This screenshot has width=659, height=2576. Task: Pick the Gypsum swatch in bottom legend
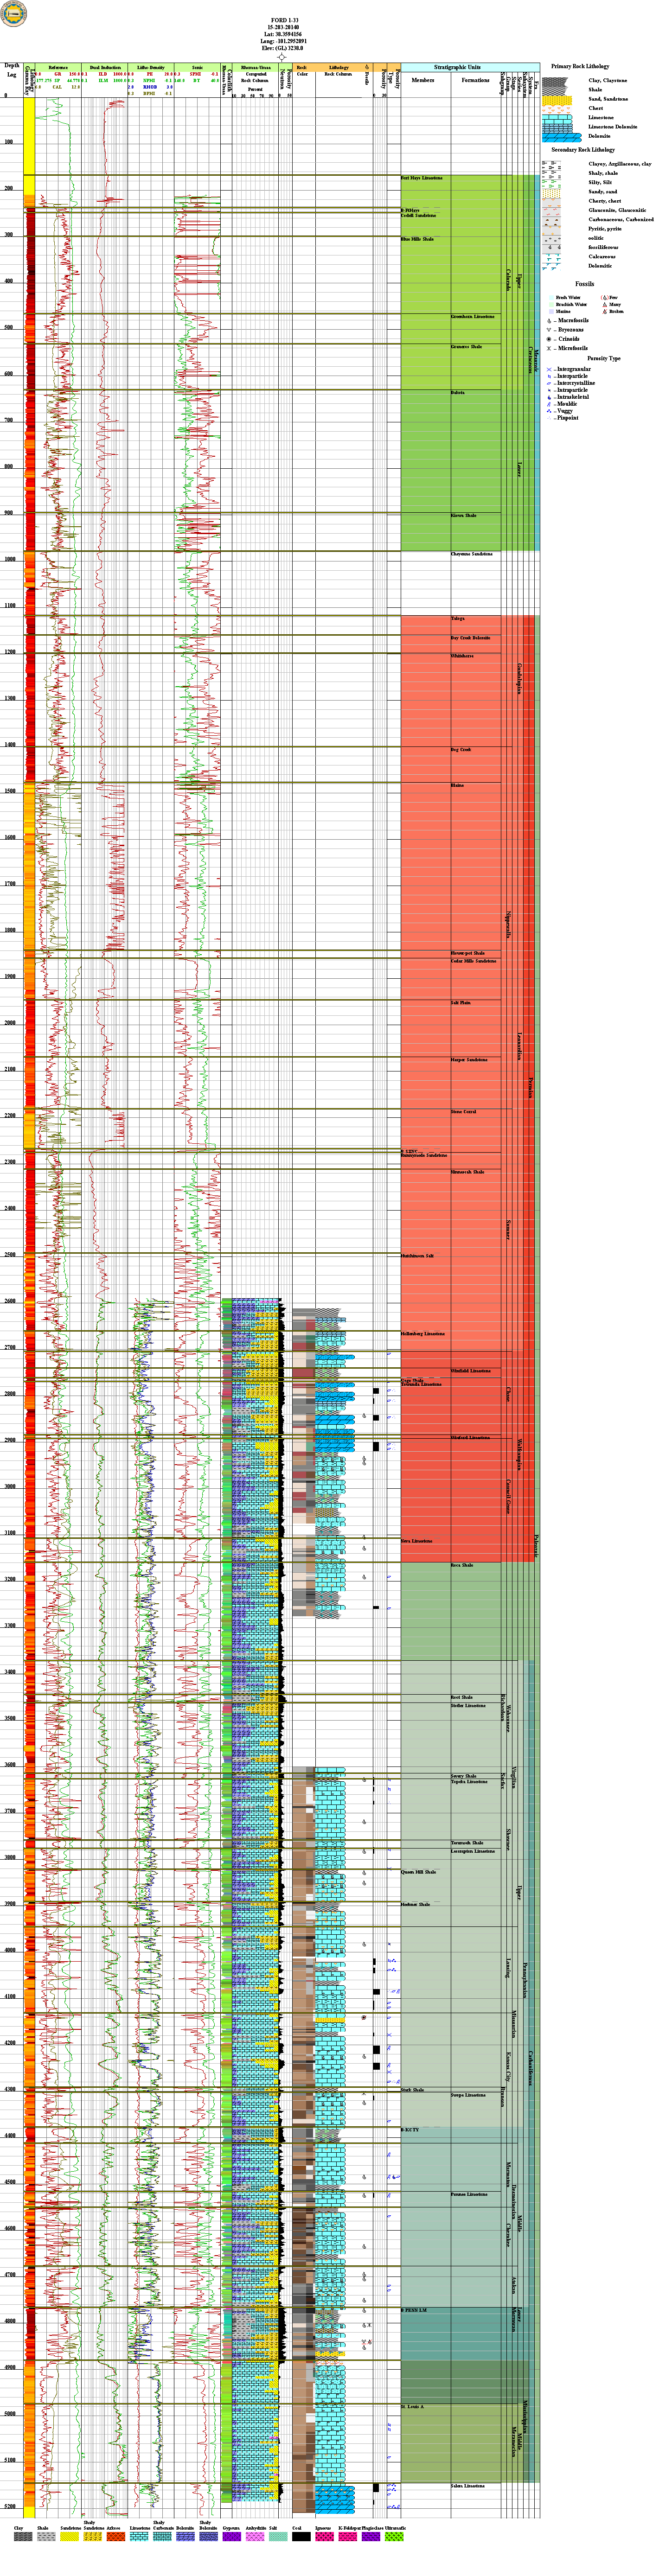coord(231,2536)
